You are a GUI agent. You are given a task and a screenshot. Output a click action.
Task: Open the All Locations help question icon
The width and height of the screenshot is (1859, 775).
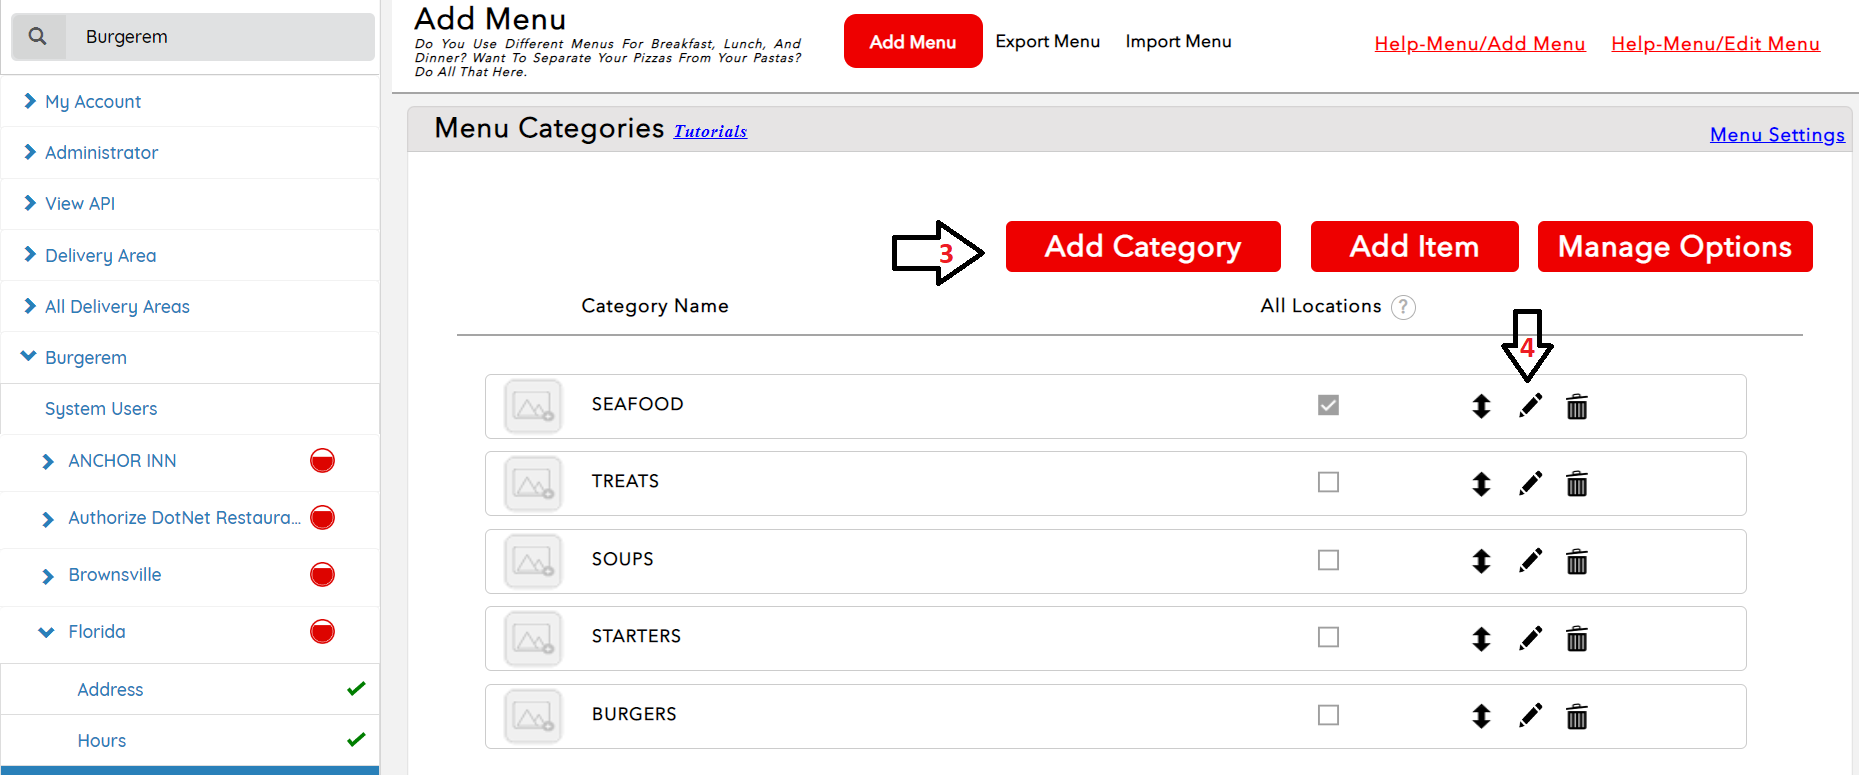coord(1403,307)
